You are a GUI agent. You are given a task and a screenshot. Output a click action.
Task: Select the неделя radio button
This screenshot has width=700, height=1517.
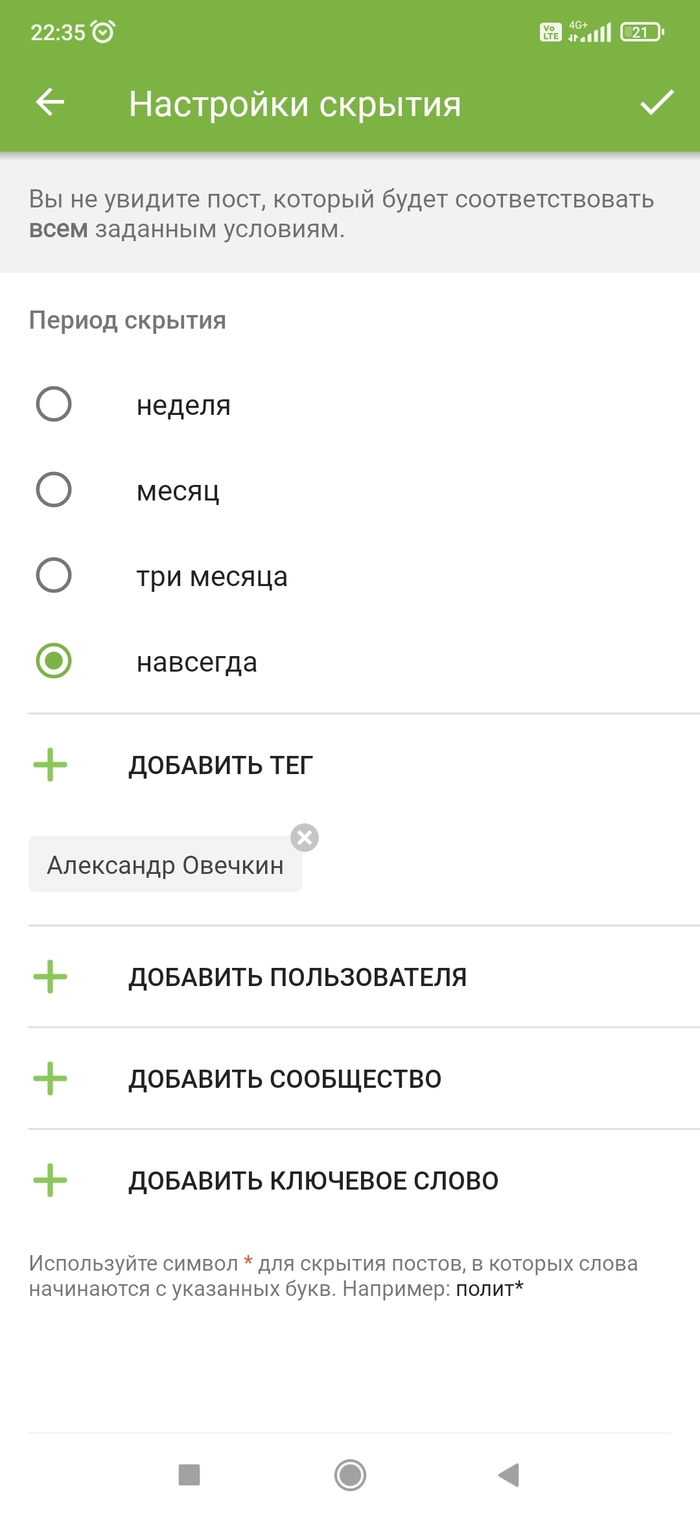pos(54,405)
